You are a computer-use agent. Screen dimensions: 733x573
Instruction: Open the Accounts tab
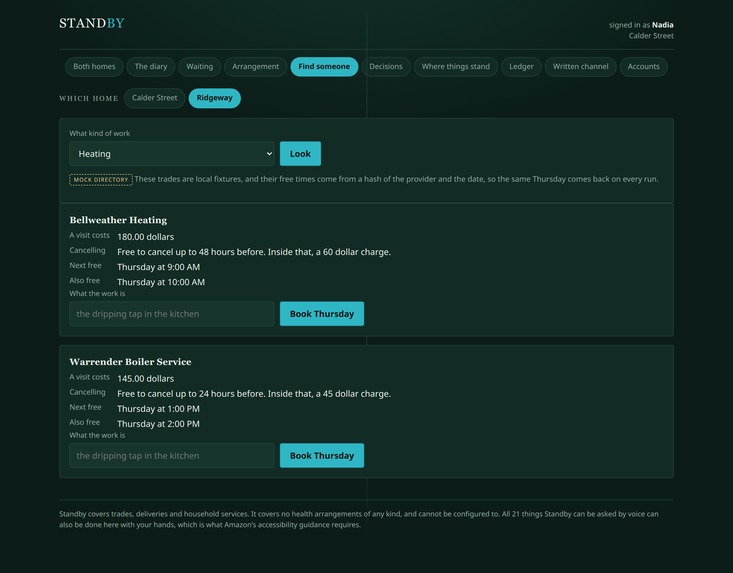[643, 66]
